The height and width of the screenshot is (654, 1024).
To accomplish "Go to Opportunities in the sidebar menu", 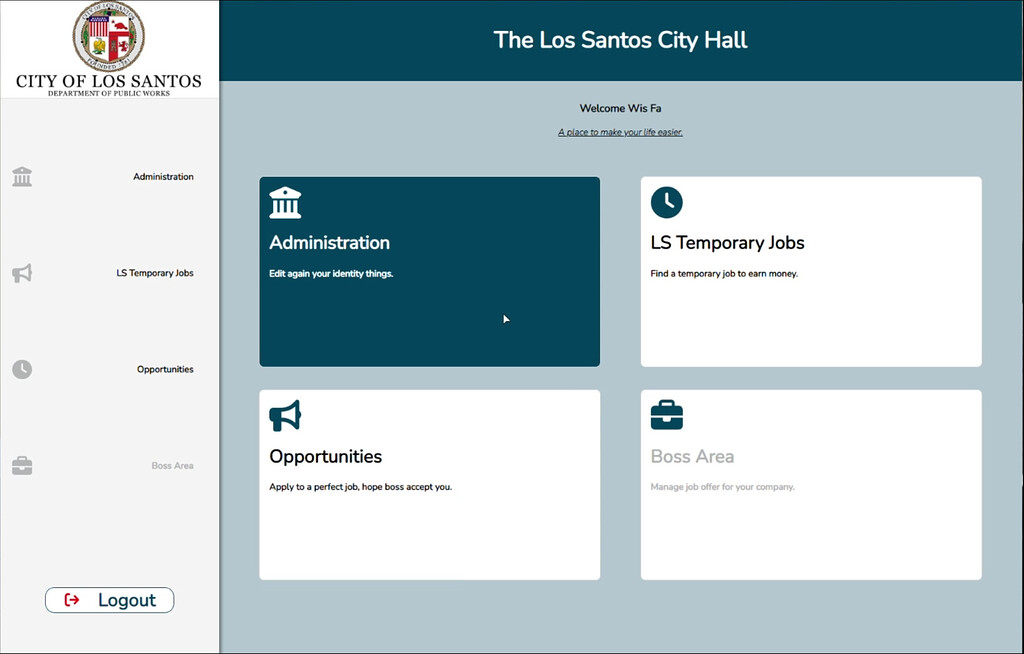I will click(165, 370).
